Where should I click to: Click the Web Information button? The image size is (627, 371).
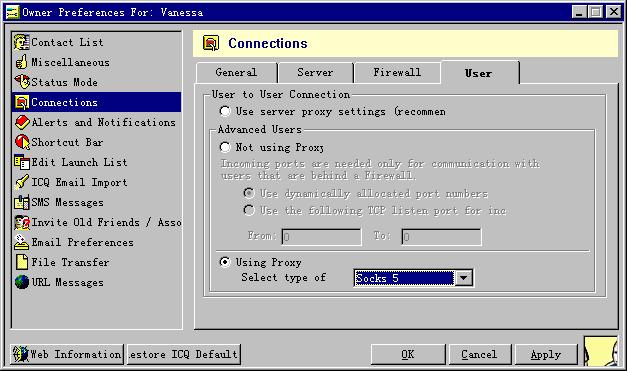[x=67, y=354]
